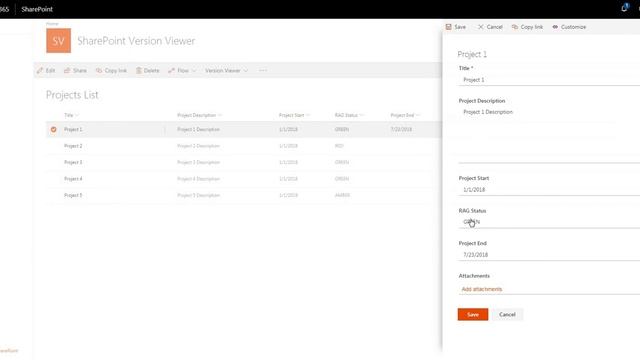Select the Project 2 list row title
This screenshot has height=360, width=640.
(x=73, y=146)
